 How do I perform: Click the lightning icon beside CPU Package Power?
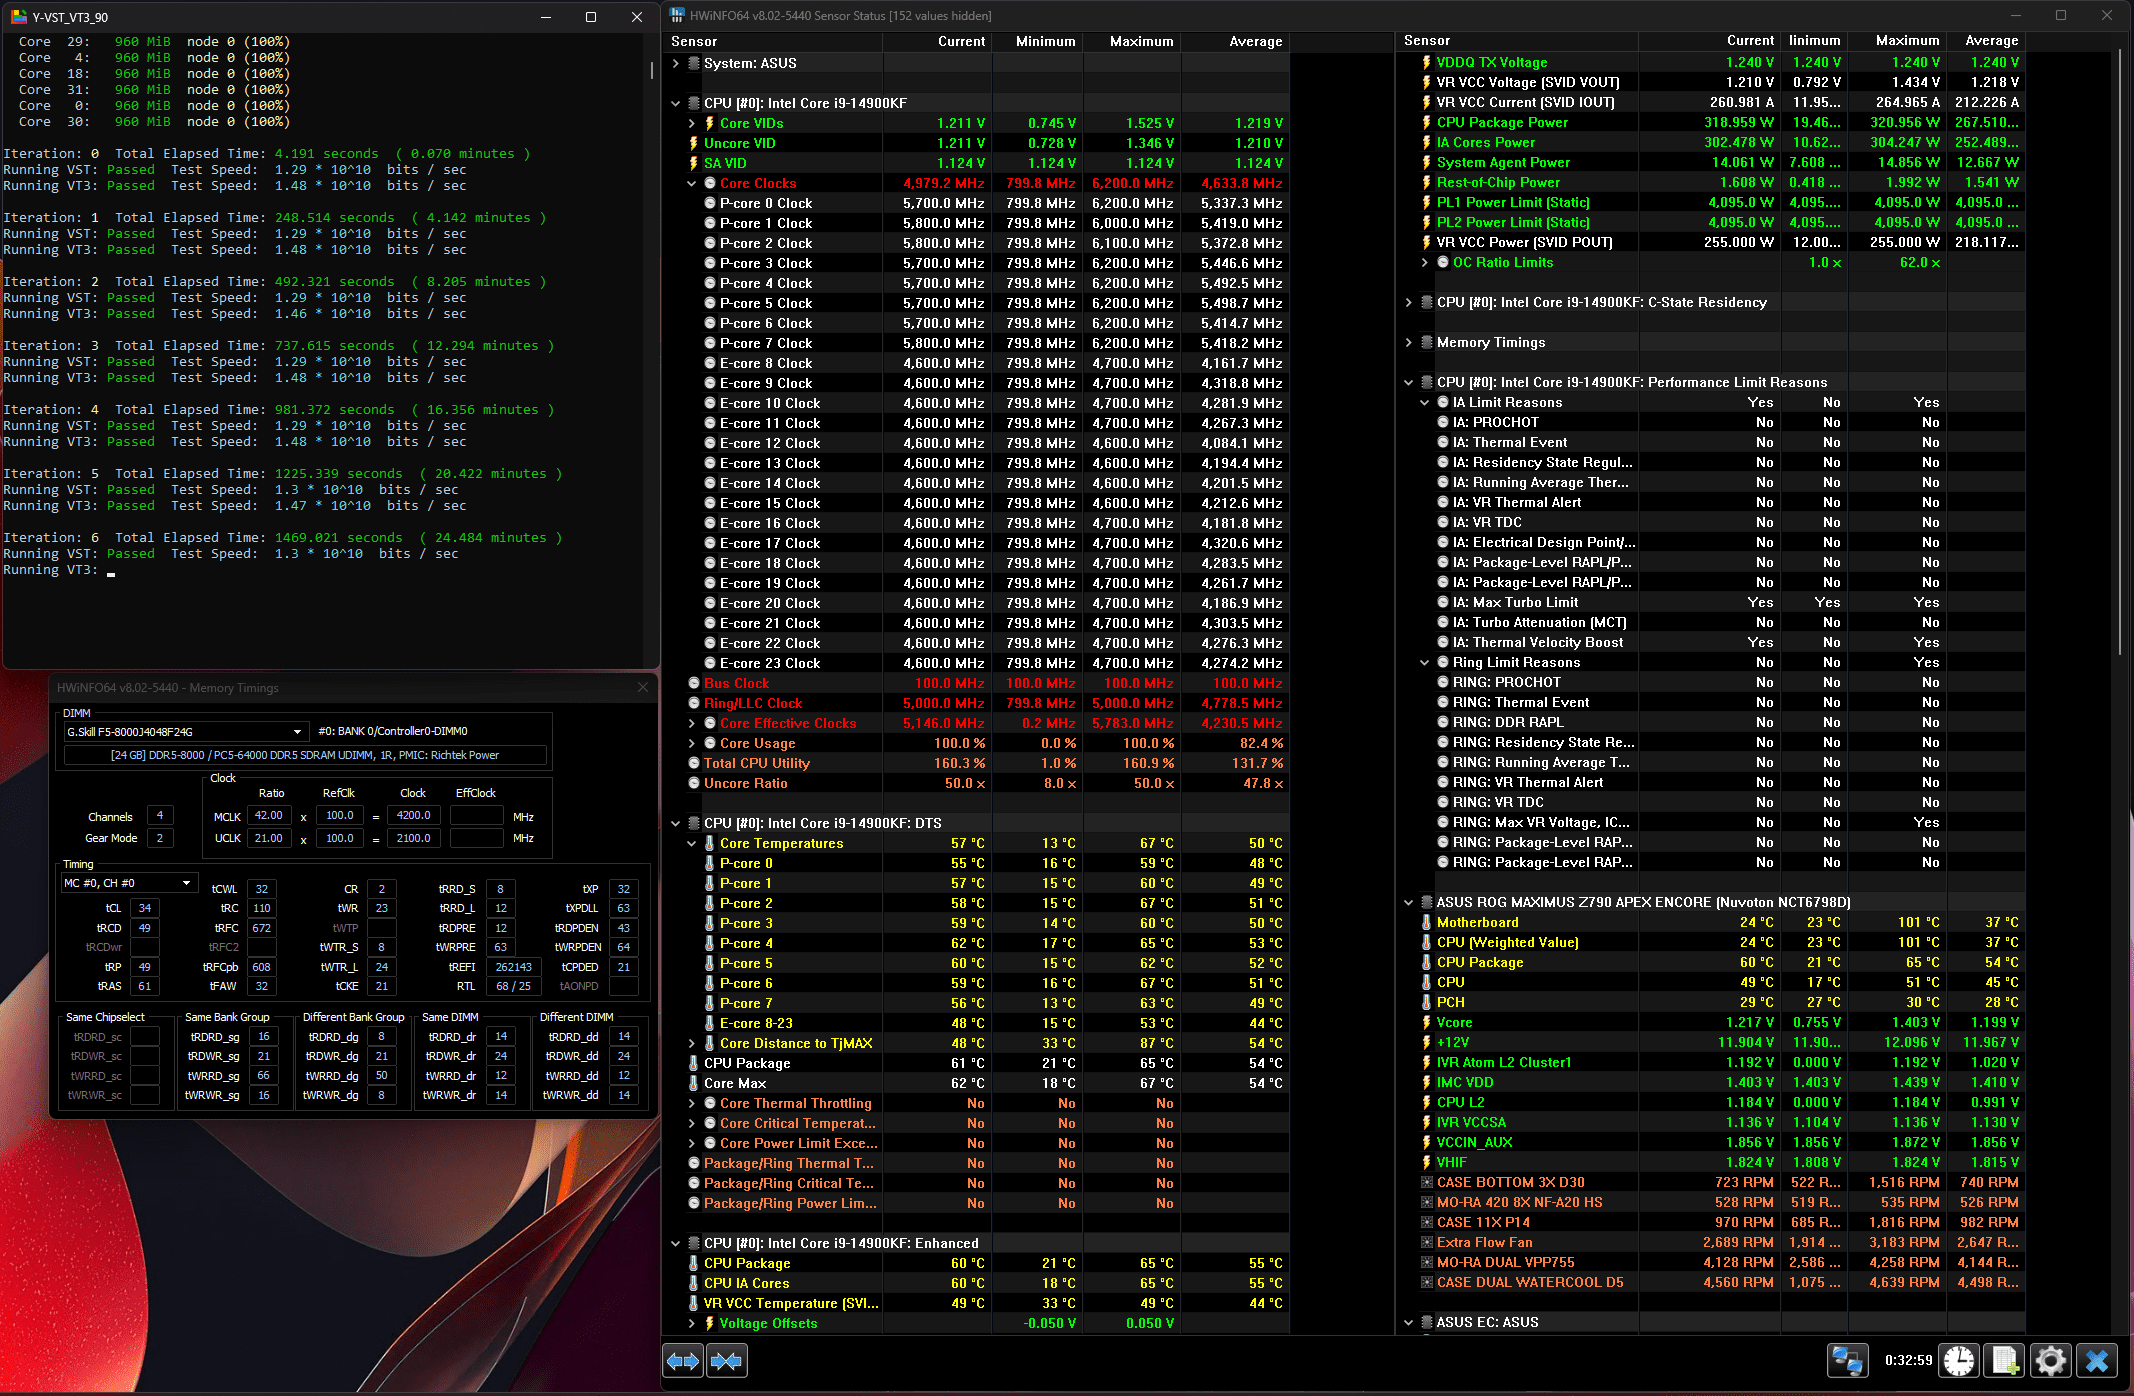pos(1427,122)
